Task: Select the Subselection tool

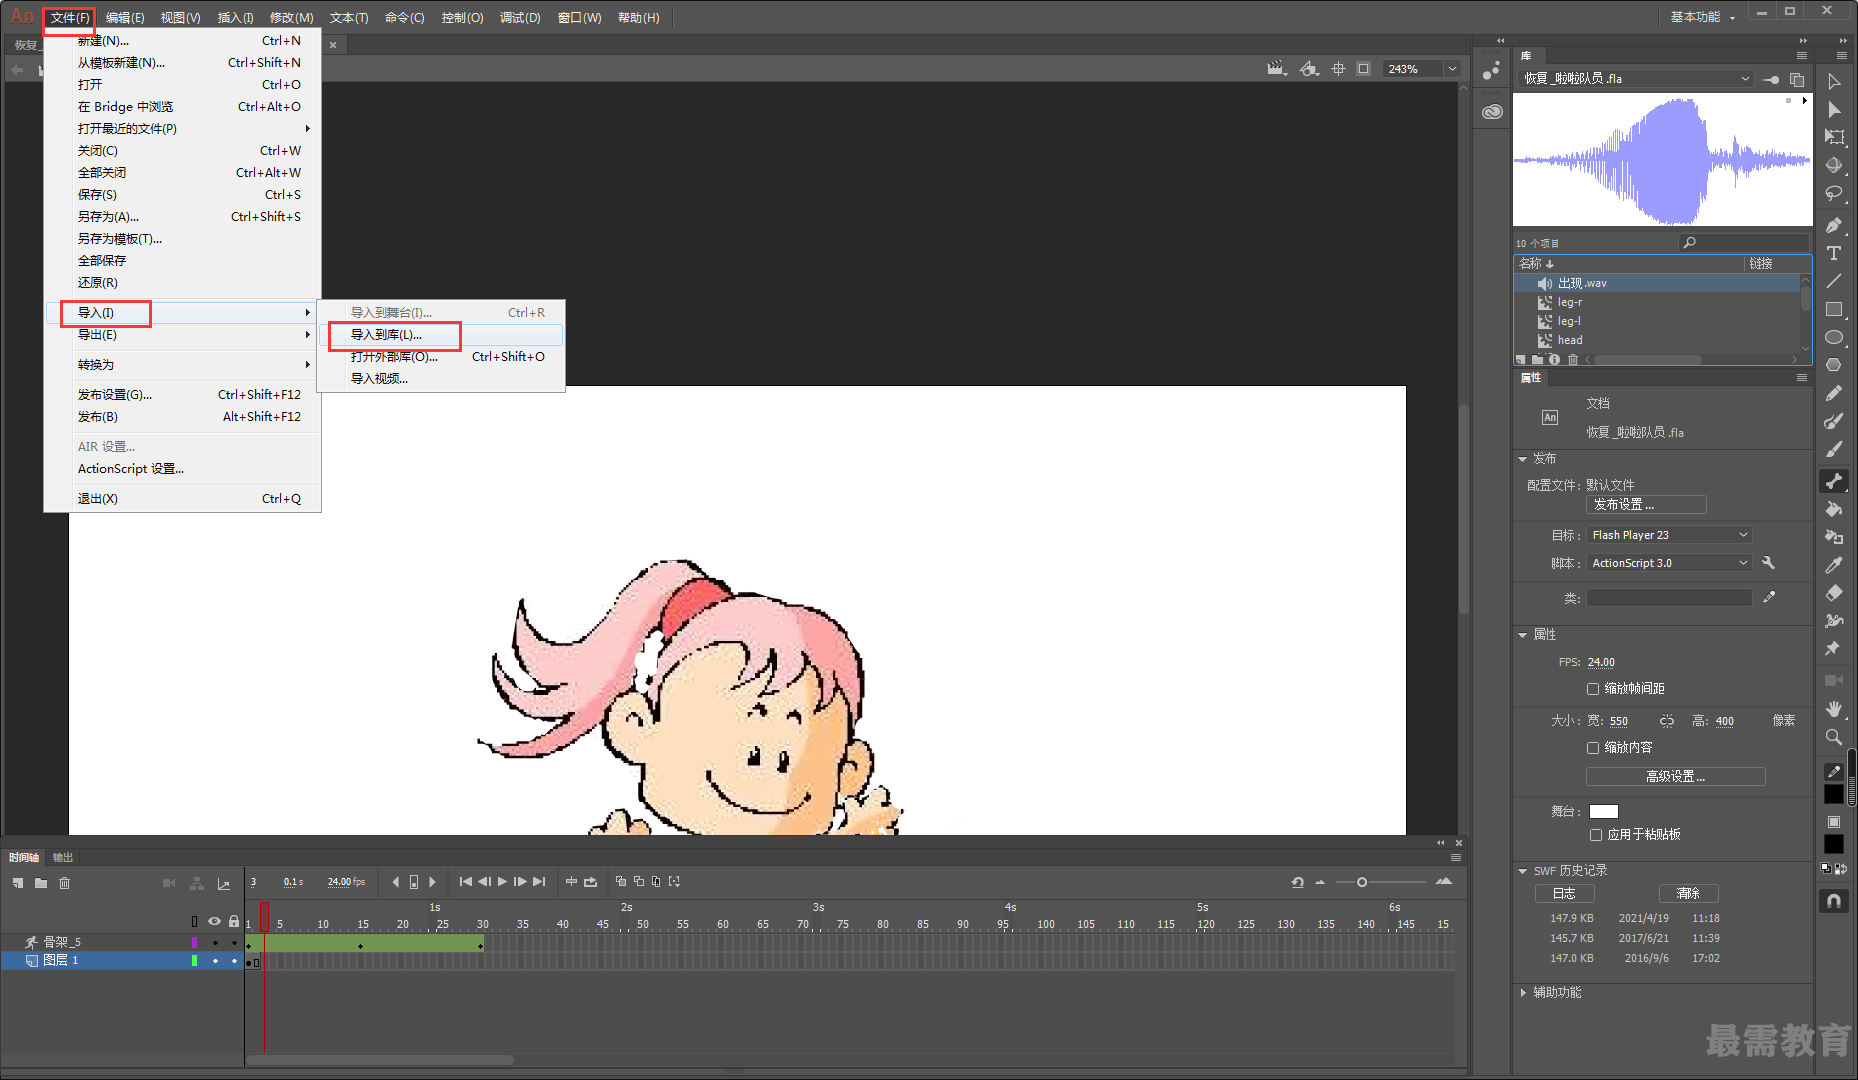Action: tap(1834, 110)
